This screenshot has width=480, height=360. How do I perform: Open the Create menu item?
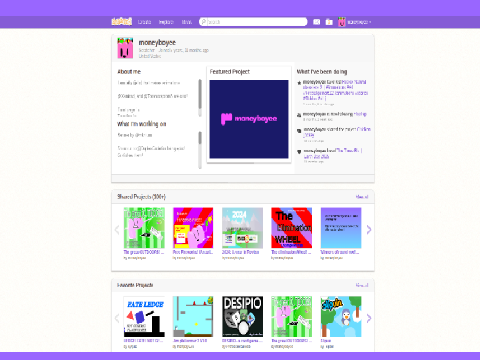[144, 22]
